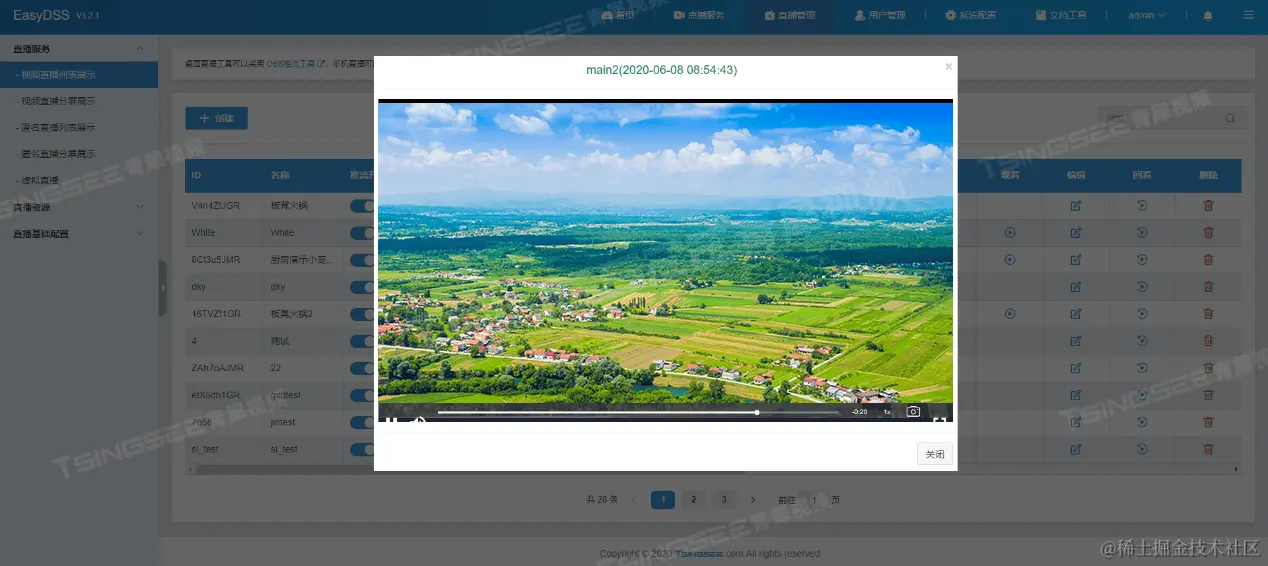The width and height of the screenshot is (1268, 566).
Task: Delete the V4n4ZtJGR stream row
Action: point(1208,205)
